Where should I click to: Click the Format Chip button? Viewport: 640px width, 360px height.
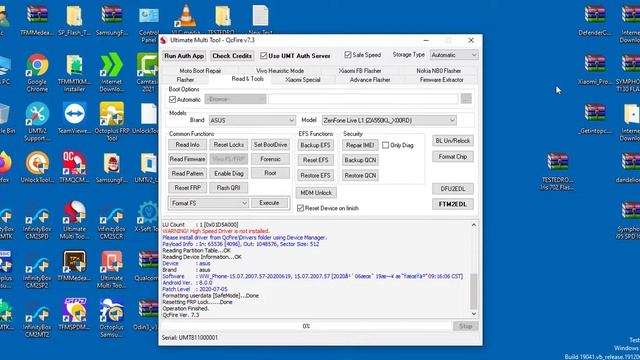click(x=453, y=157)
